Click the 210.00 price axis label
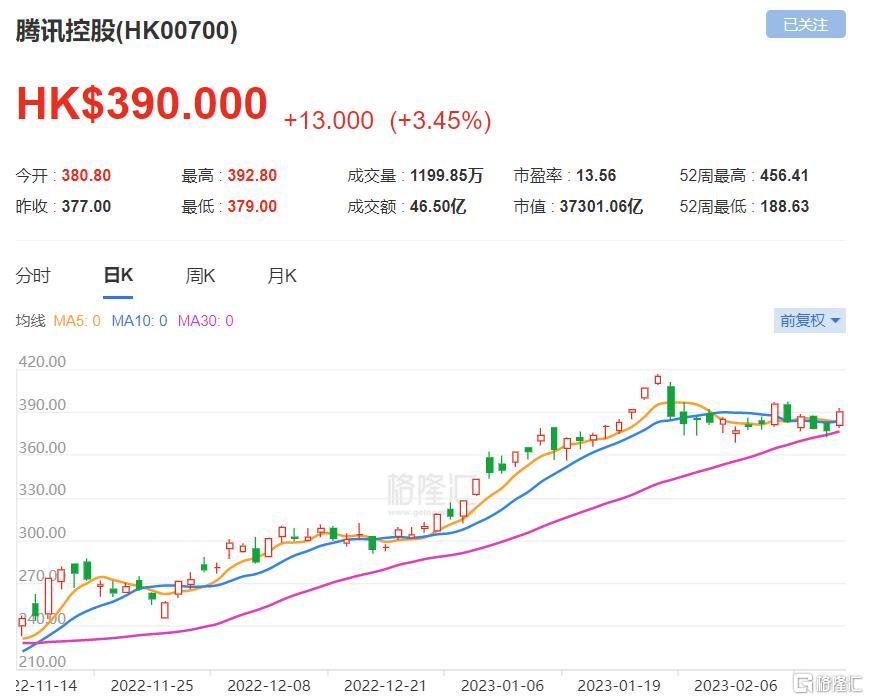Viewport: 869px width, 700px height. pos(42,662)
